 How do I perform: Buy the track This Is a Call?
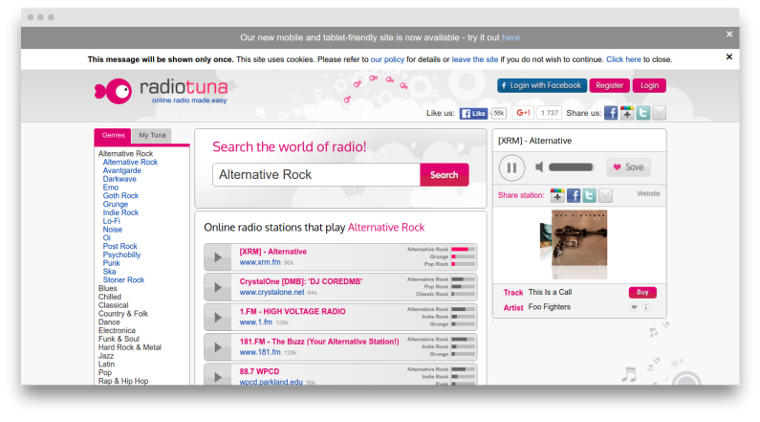pos(643,292)
